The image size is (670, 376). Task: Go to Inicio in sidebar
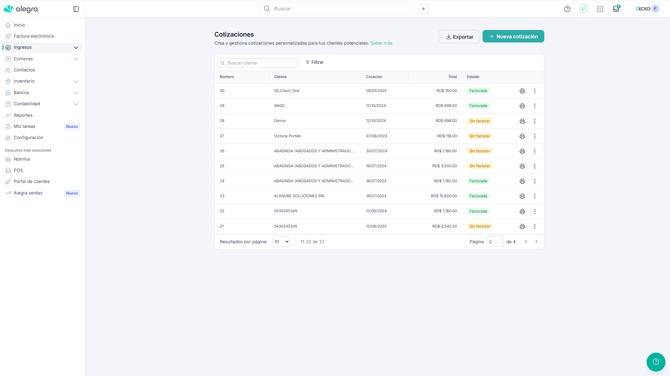click(x=19, y=25)
